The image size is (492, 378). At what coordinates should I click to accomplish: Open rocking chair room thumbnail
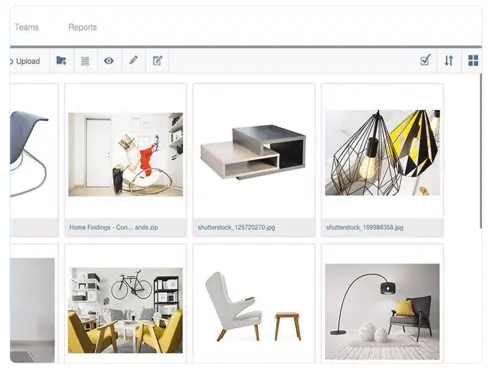[125, 154]
